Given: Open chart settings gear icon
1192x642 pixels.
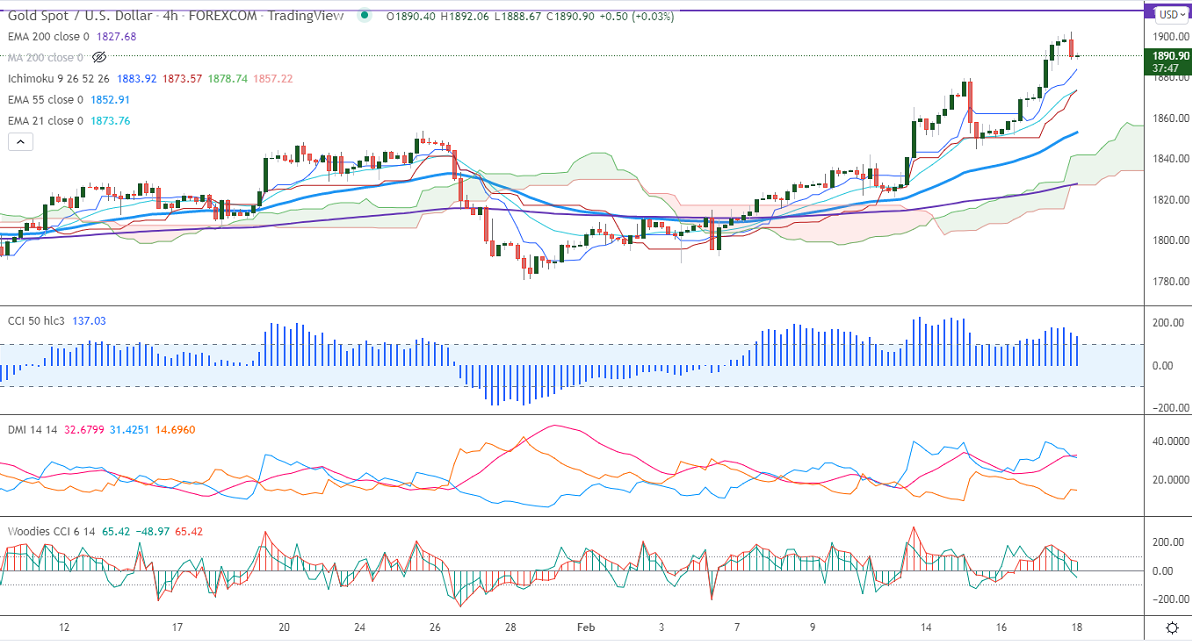Looking at the screenshot, I should (x=1172, y=628).
